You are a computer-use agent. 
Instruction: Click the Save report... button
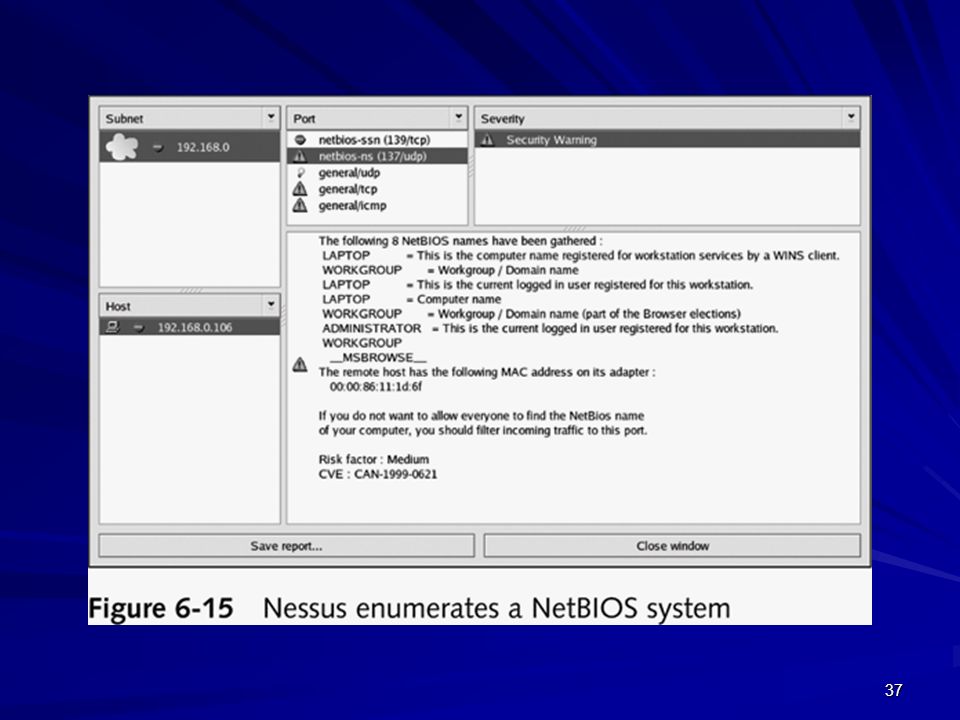pyautogui.click(x=287, y=546)
